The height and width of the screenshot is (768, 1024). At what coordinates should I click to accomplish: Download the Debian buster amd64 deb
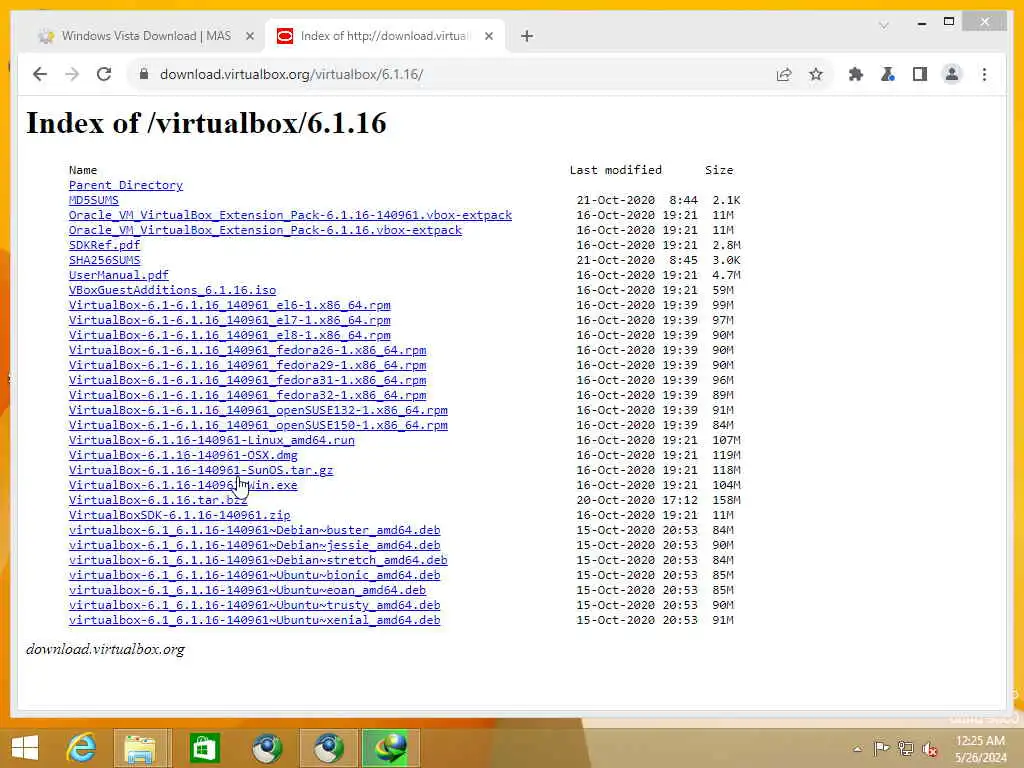pos(255,531)
